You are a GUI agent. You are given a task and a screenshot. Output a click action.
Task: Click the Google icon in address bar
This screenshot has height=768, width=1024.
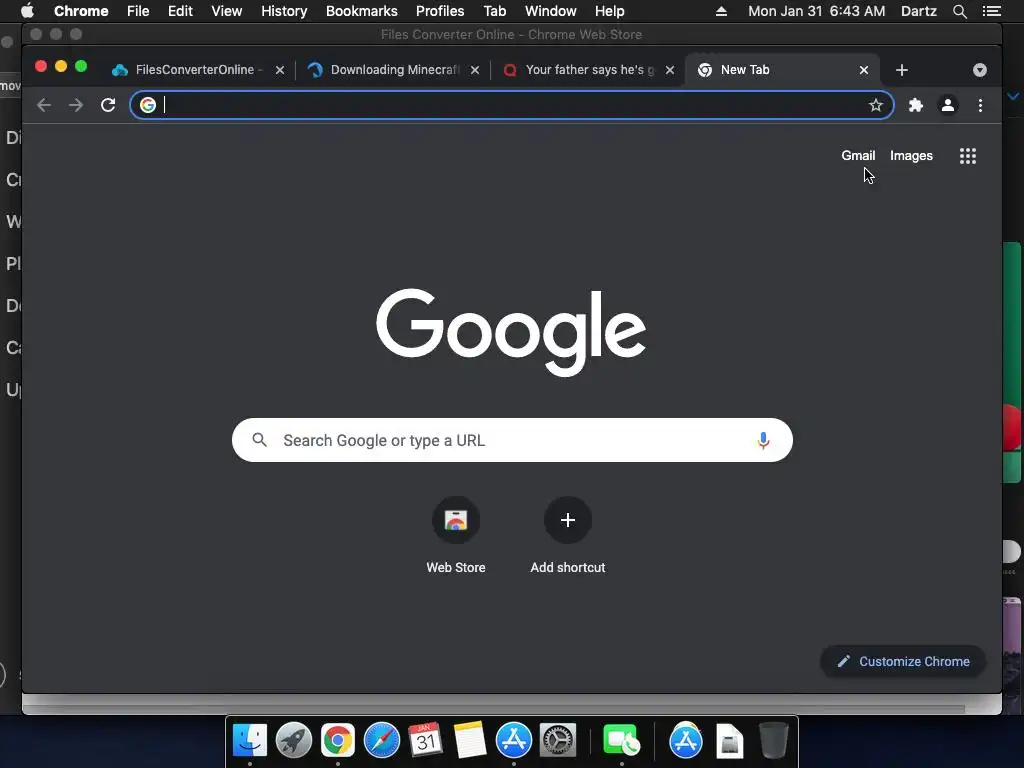point(148,105)
